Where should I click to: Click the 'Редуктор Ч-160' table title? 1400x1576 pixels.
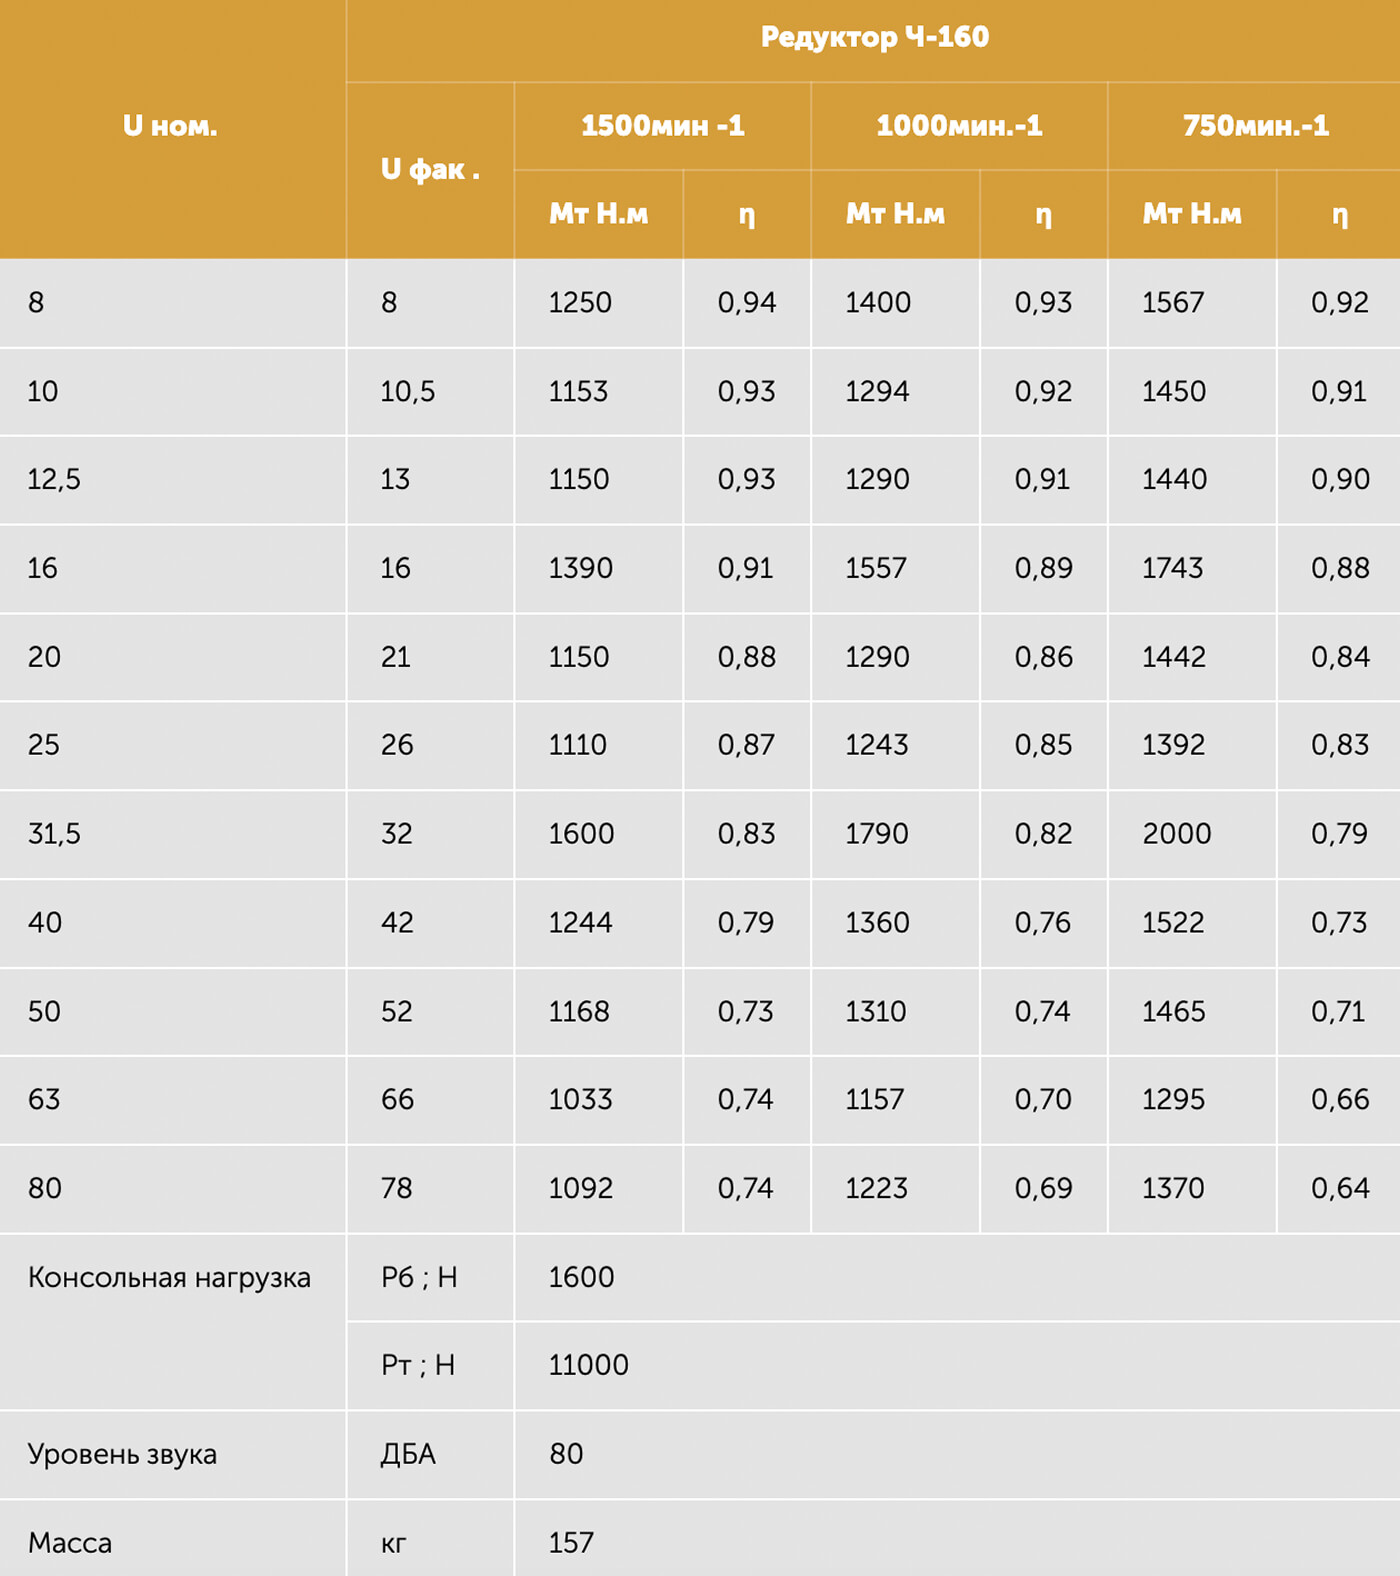[x=874, y=38]
